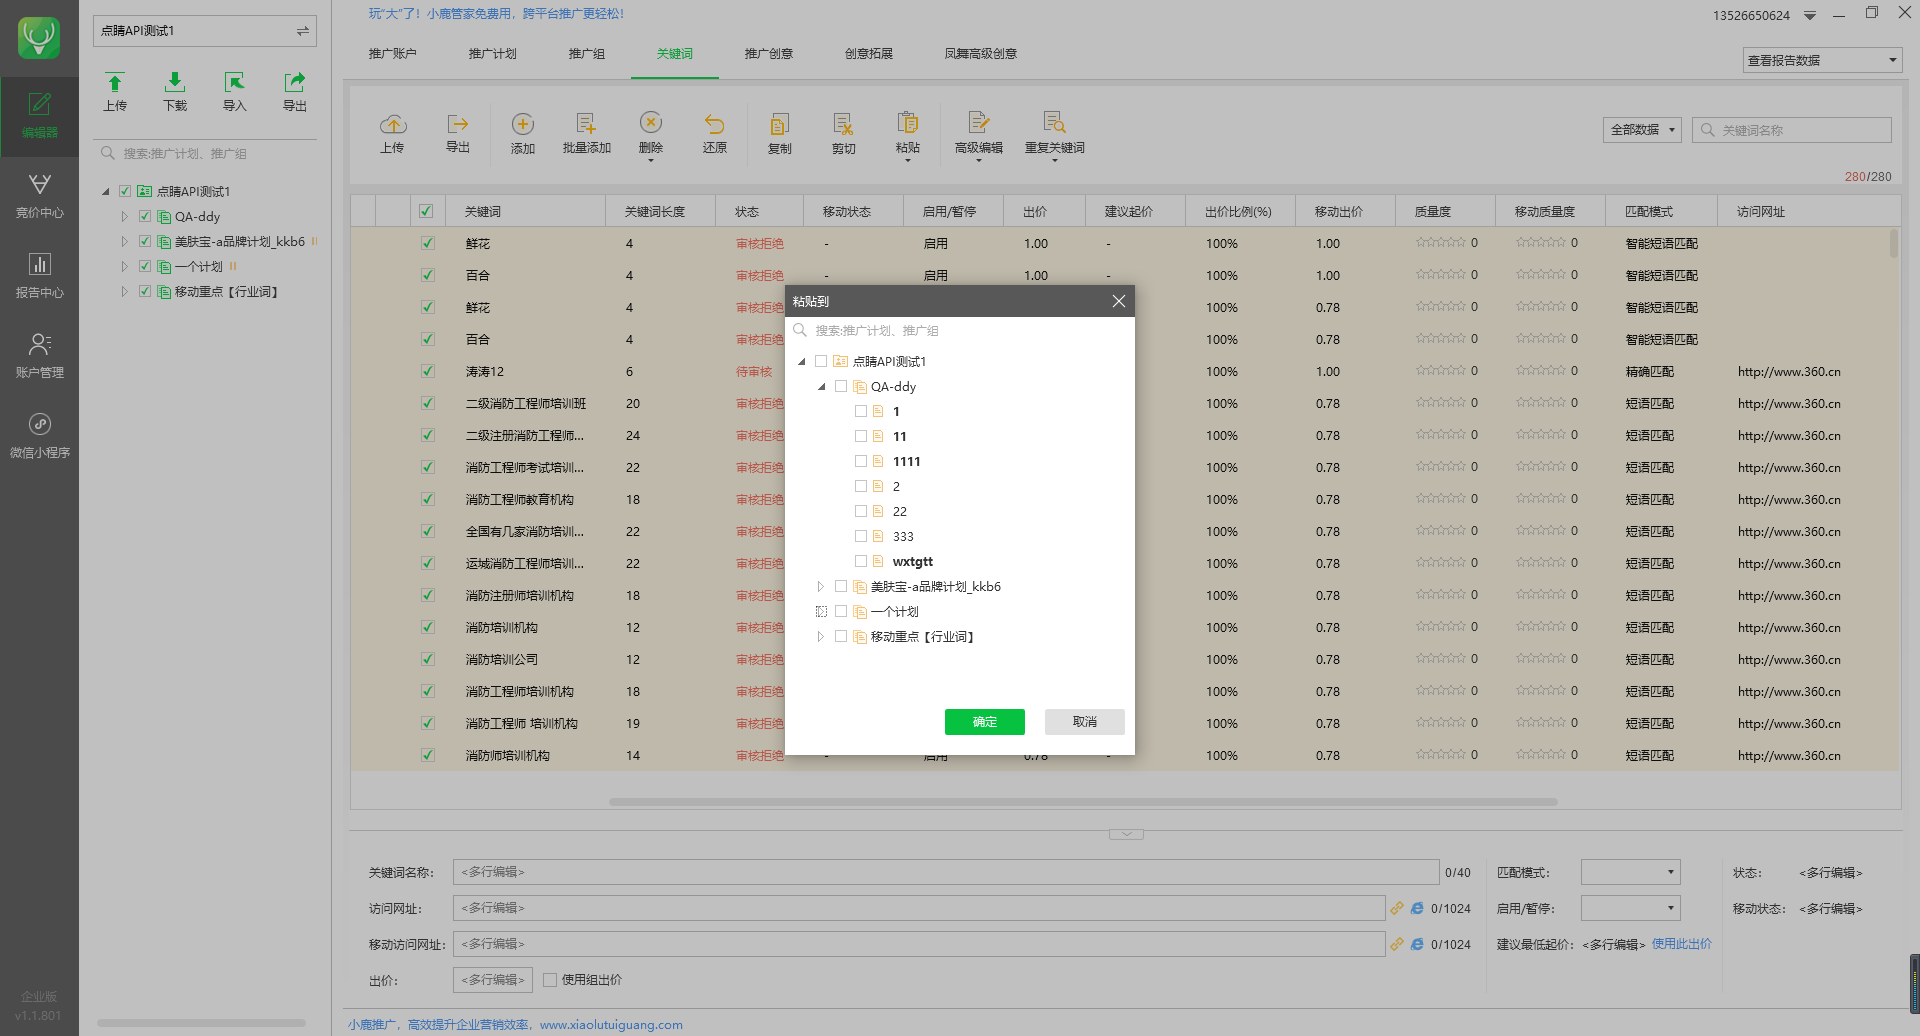The height and width of the screenshot is (1036, 1920).
Task: Open 账户管理 in the sidebar
Action: click(39, 356)
